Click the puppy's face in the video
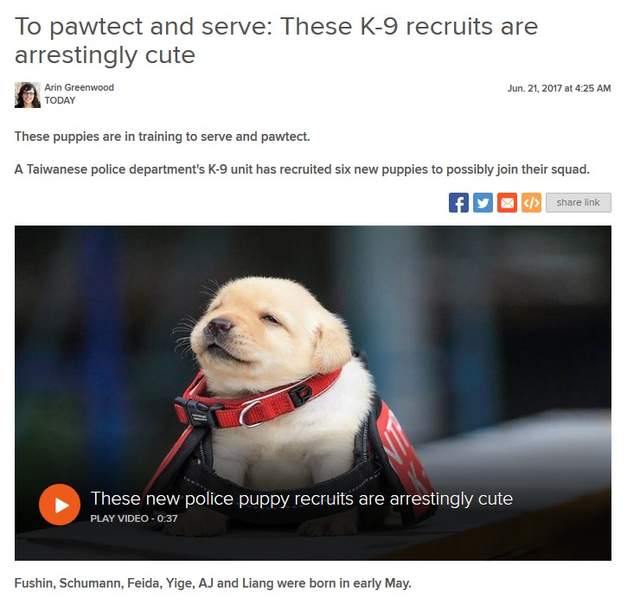The width and height of the screenshot is (640, 610). (245, 327)
